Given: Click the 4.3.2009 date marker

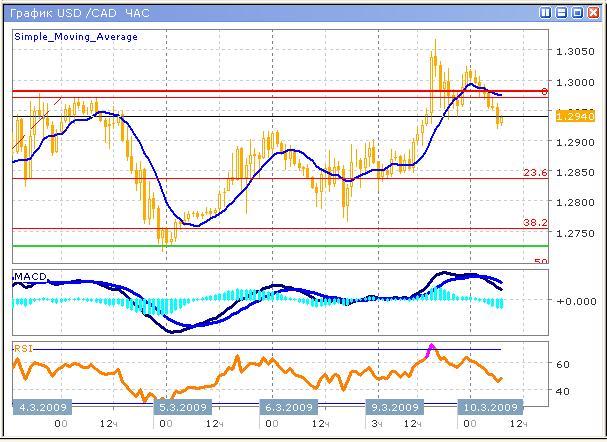Looking at the screenshot, I should (40, 407).
